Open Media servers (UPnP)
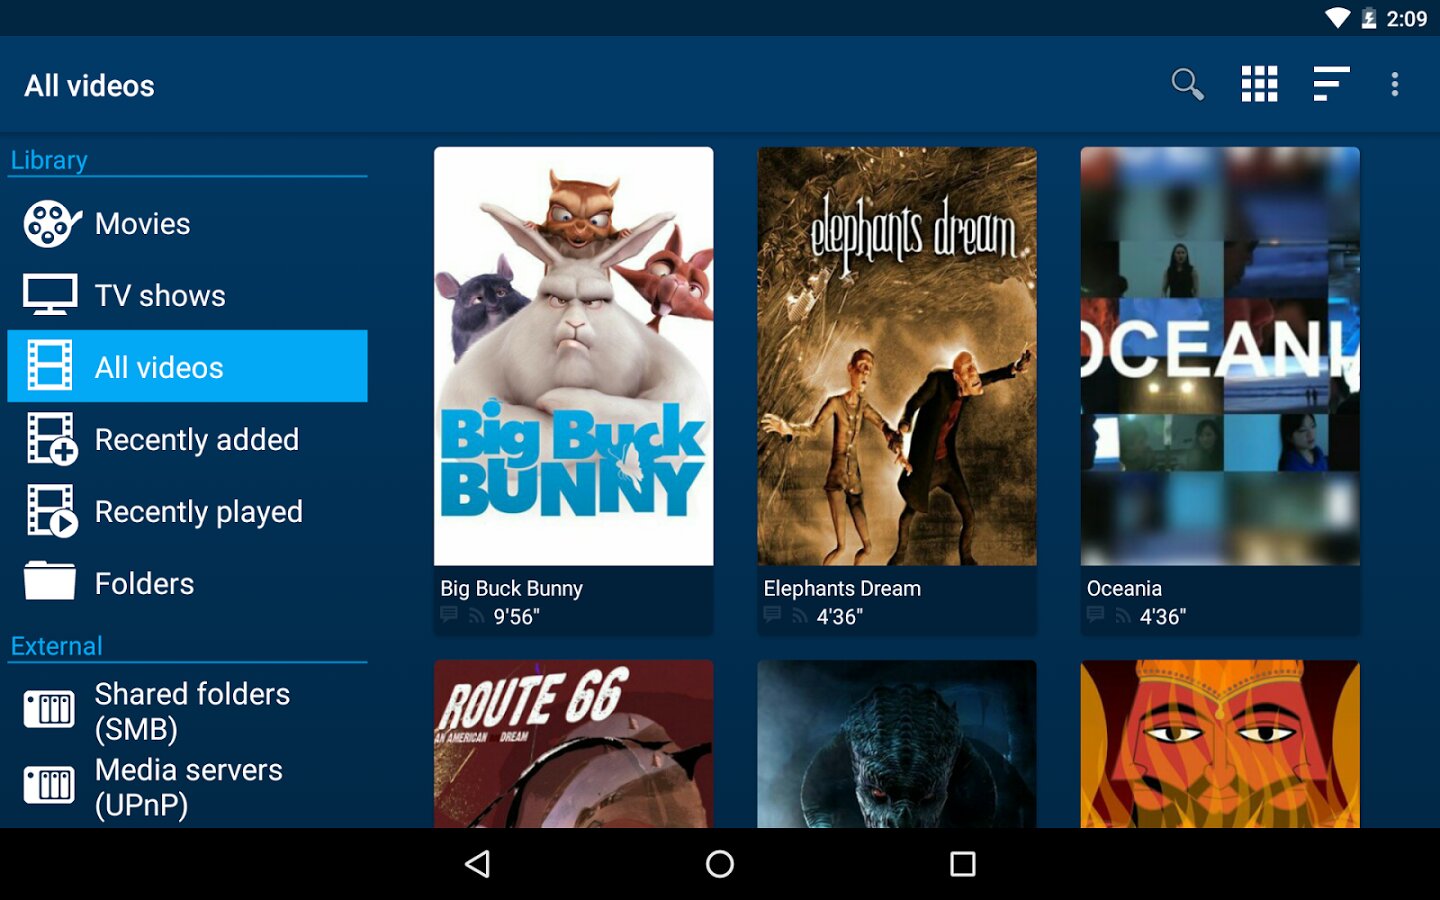1440x900 pixels. point(188,787)
